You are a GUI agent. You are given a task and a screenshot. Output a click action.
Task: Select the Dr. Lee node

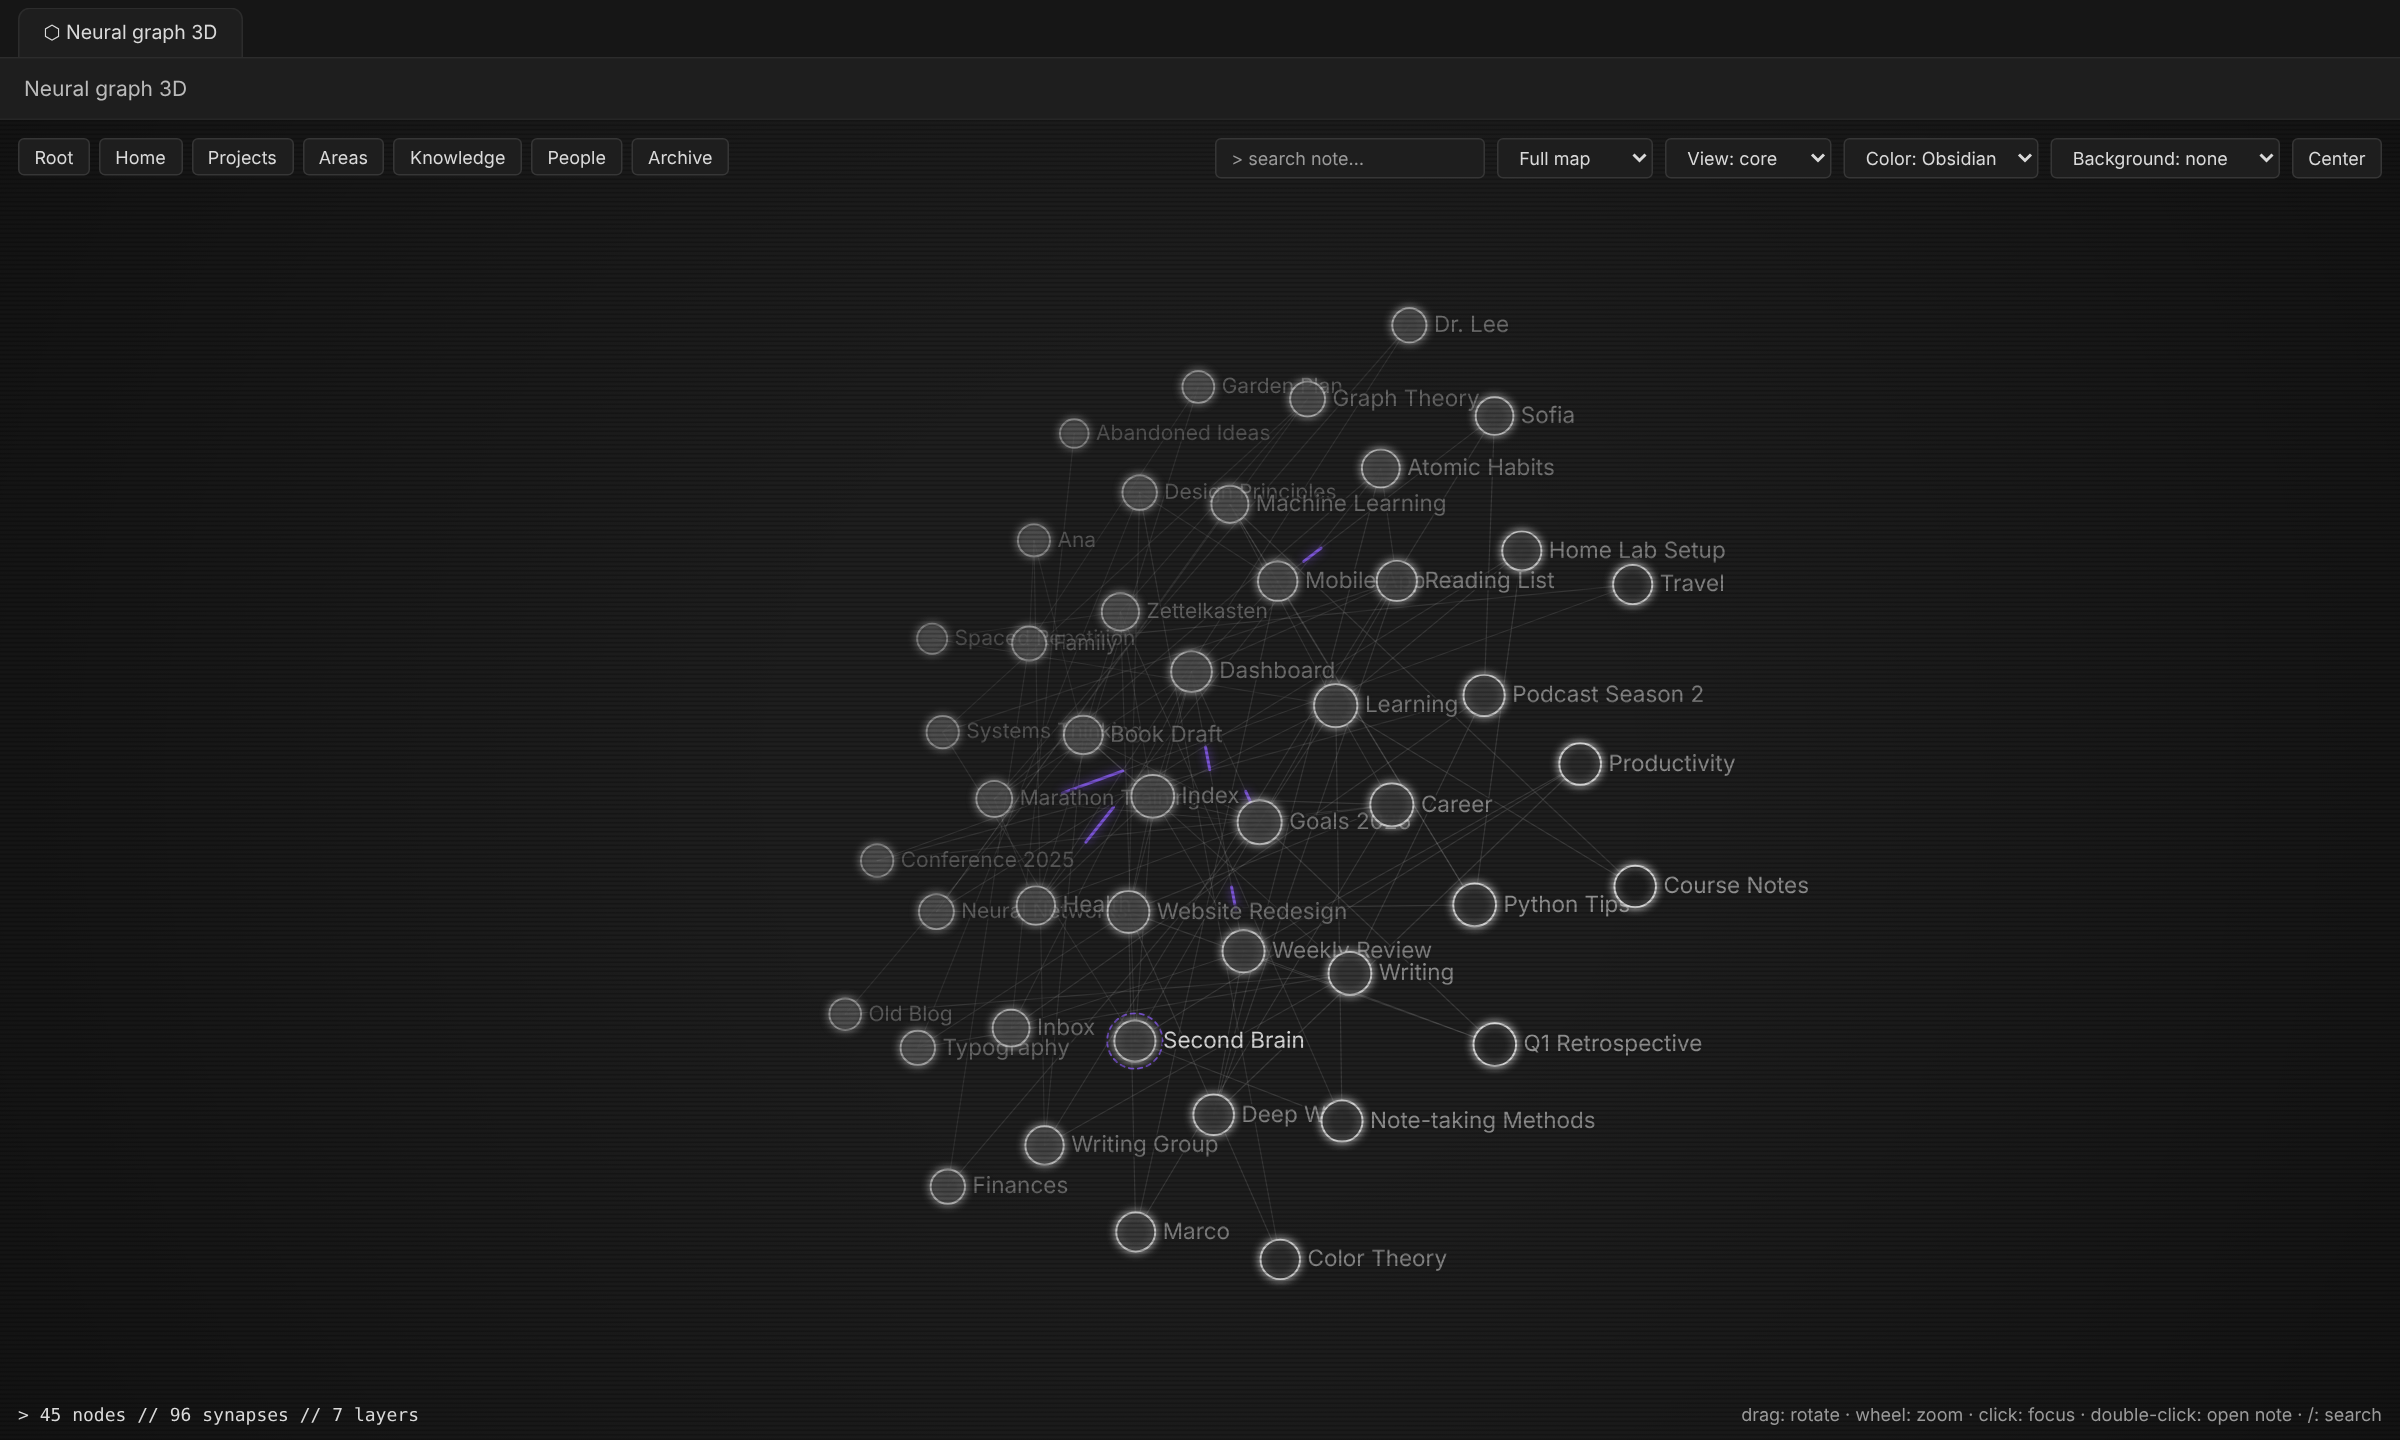coord(1409,325)
